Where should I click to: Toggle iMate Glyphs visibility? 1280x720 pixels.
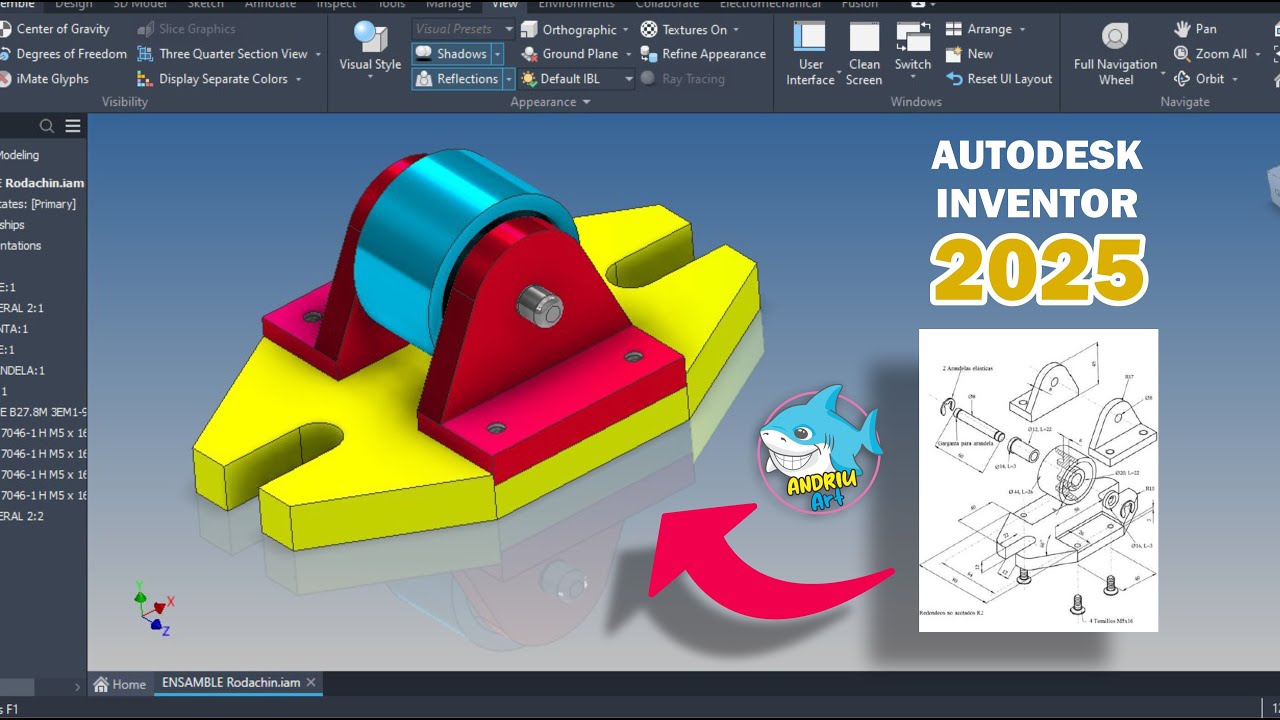pos(45,79)
